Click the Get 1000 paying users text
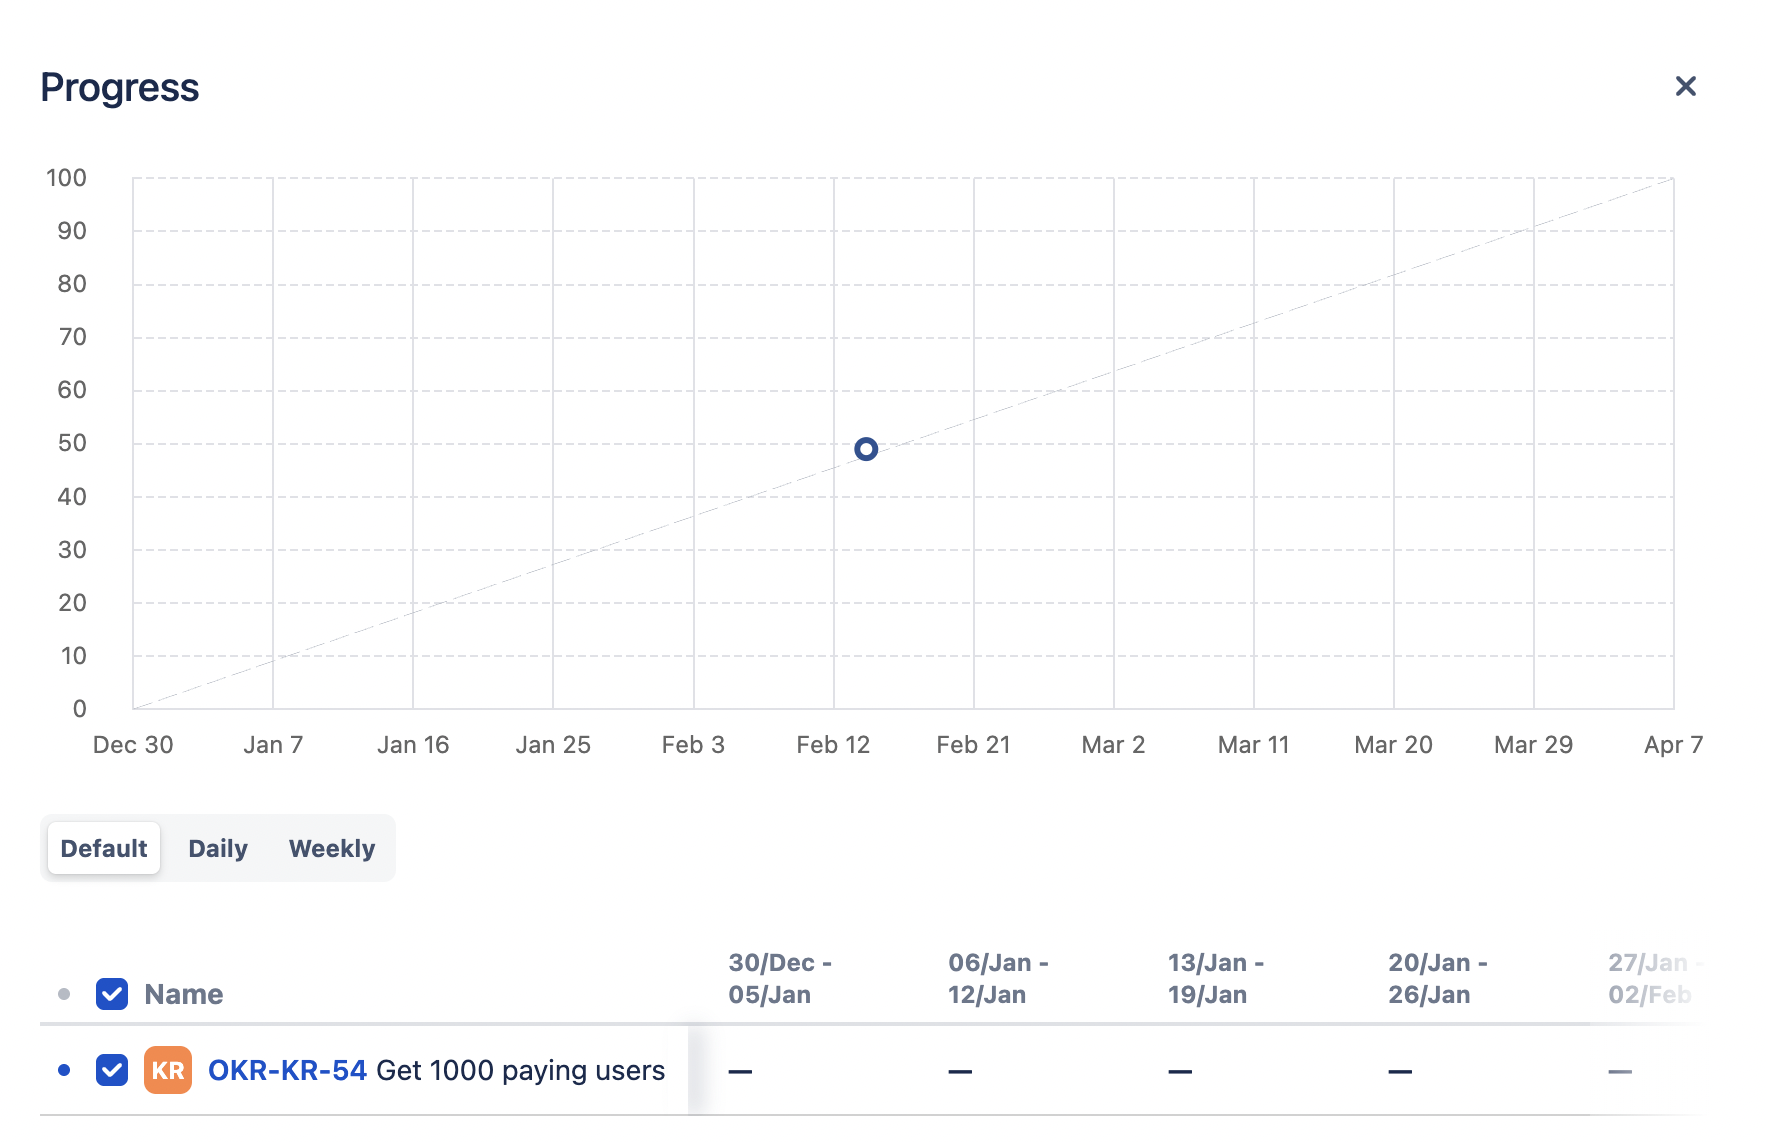Image resolution: width=1766 pixels, height=1142 pixels. (520, 1070)
